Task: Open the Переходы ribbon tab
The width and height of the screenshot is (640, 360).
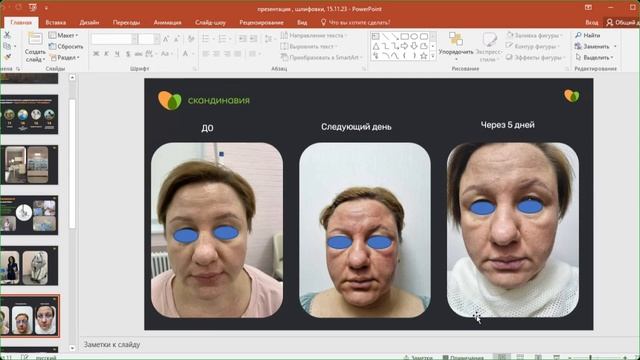Action: tap(127, 22)
